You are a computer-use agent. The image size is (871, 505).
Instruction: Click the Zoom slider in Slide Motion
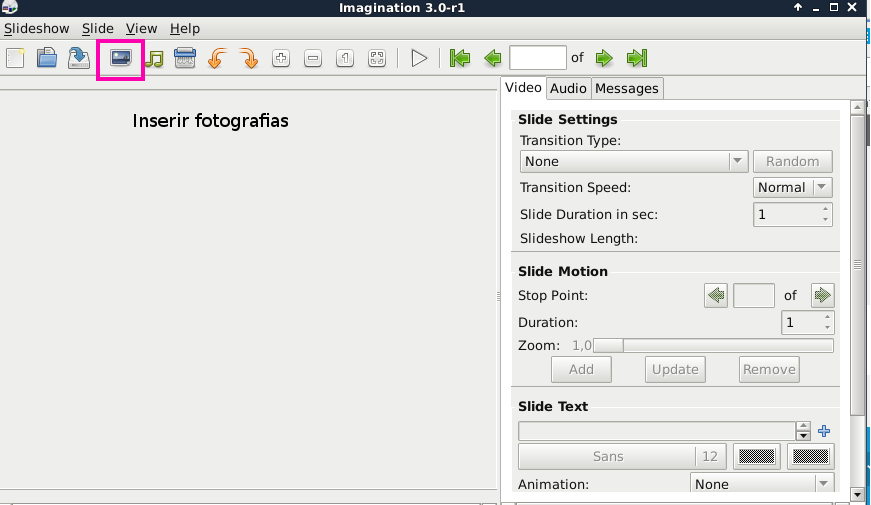tap(713, 345)
